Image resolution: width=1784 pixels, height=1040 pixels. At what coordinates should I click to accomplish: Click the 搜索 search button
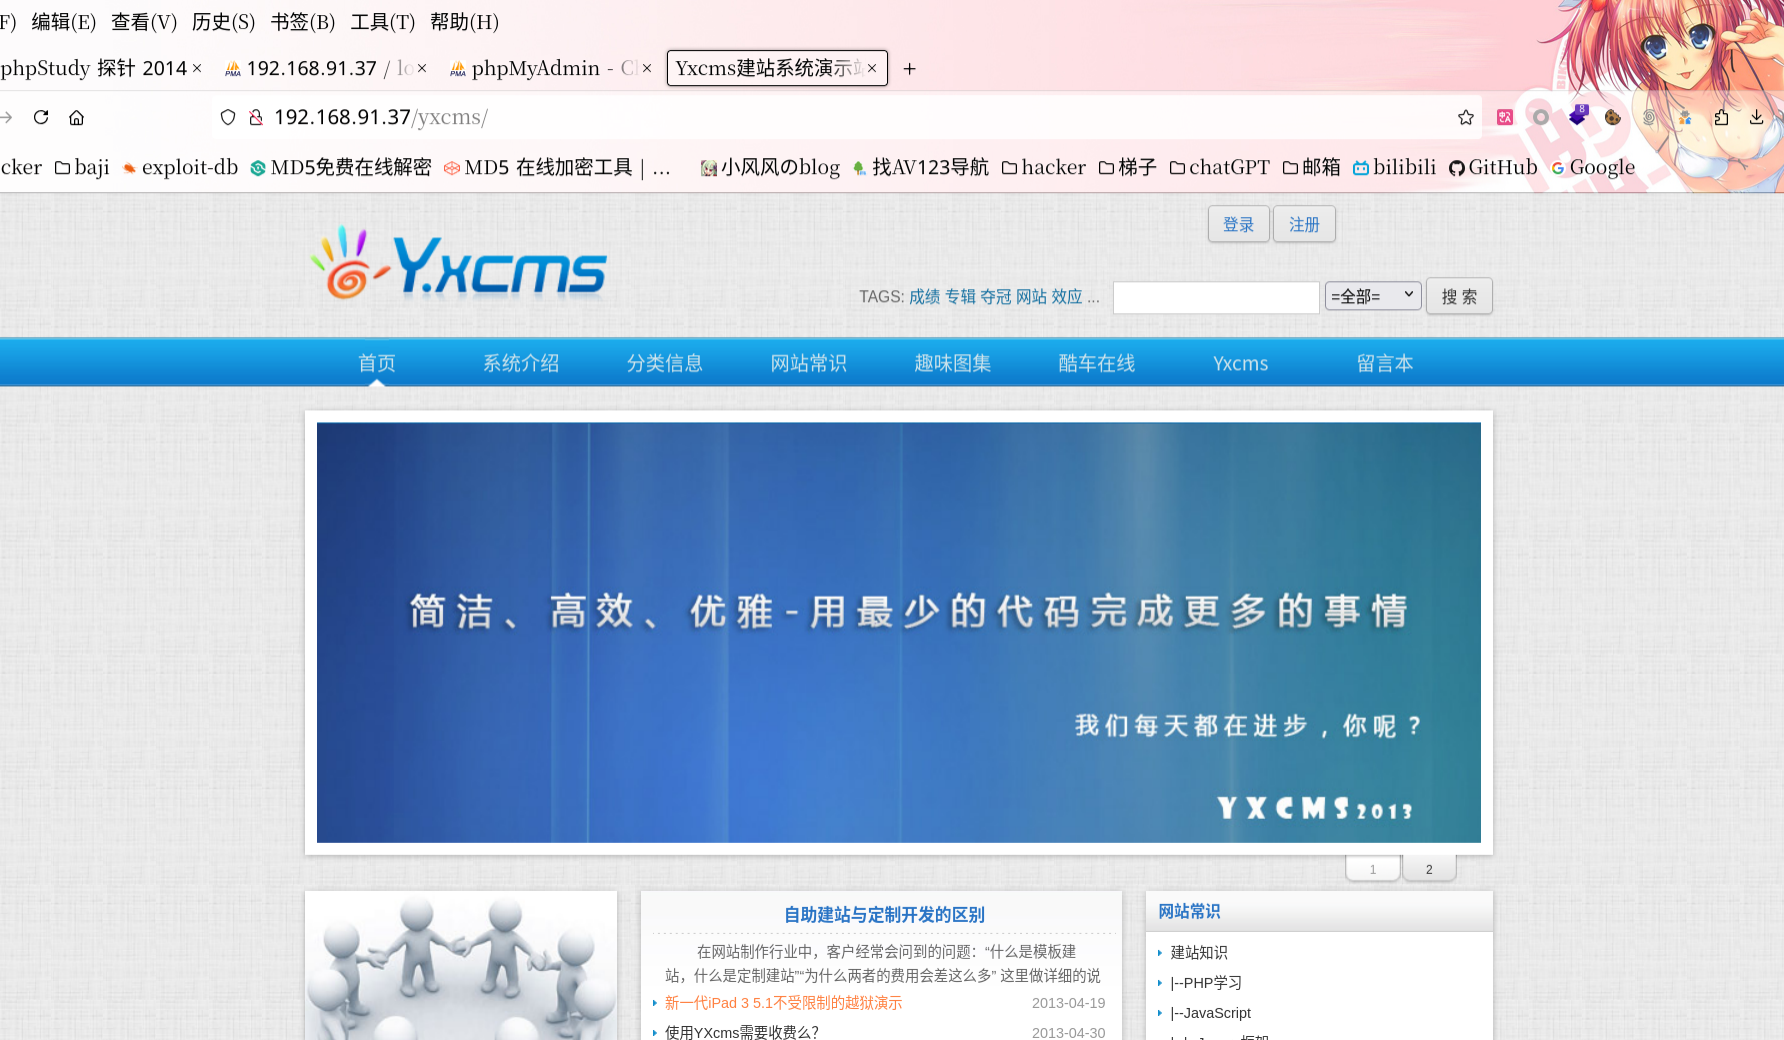tap(1459, 296)
